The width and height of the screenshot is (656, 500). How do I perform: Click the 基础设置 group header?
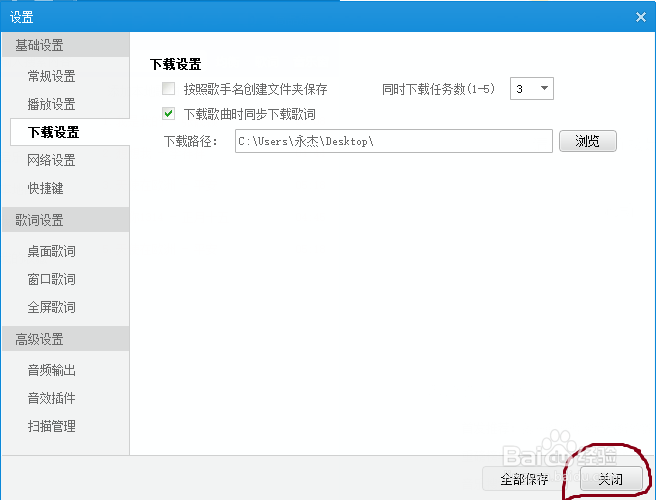coord(66,45)
